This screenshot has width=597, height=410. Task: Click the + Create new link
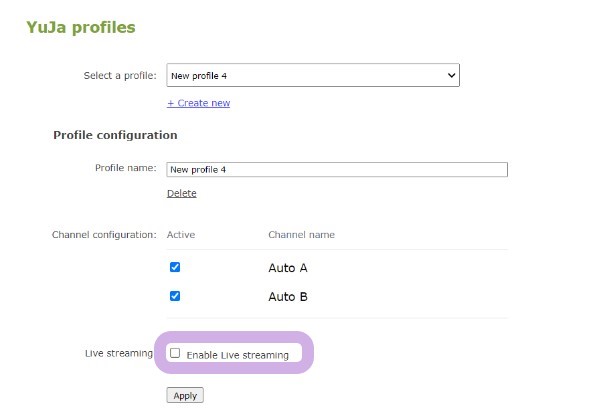[198, 103]
